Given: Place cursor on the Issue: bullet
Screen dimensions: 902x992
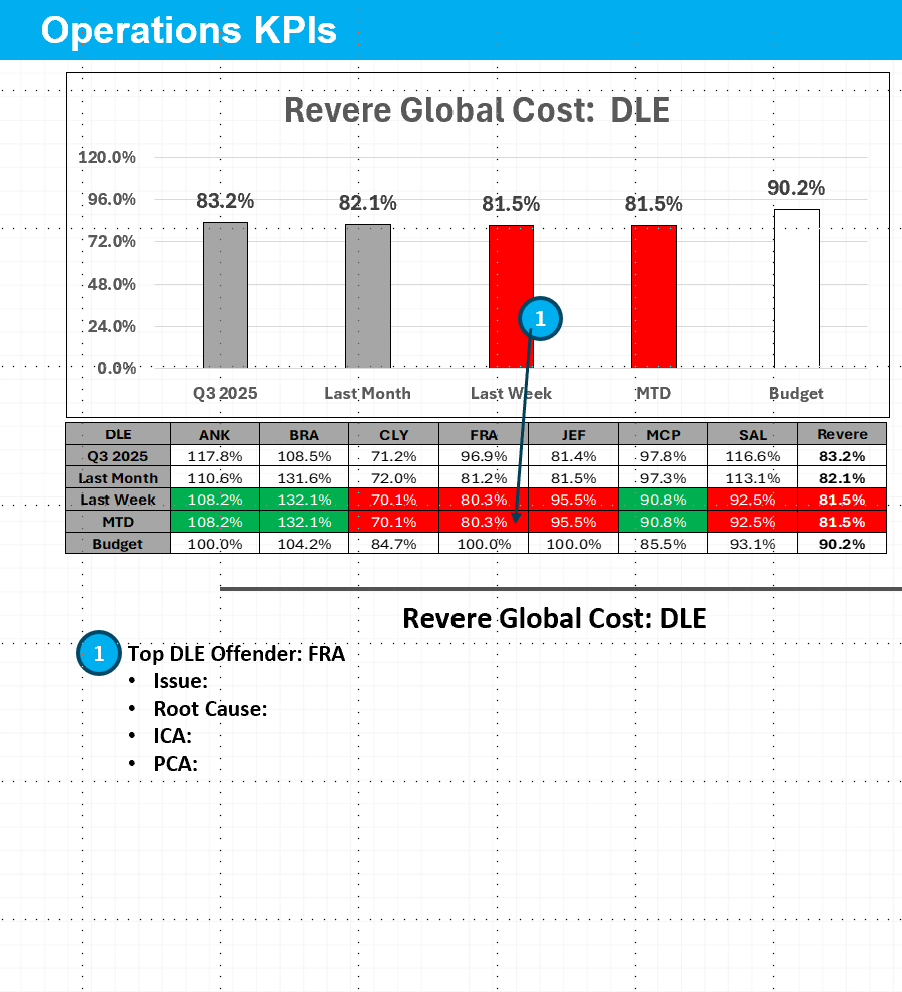Looking at the screenshot, I should [x=180, y=681].
